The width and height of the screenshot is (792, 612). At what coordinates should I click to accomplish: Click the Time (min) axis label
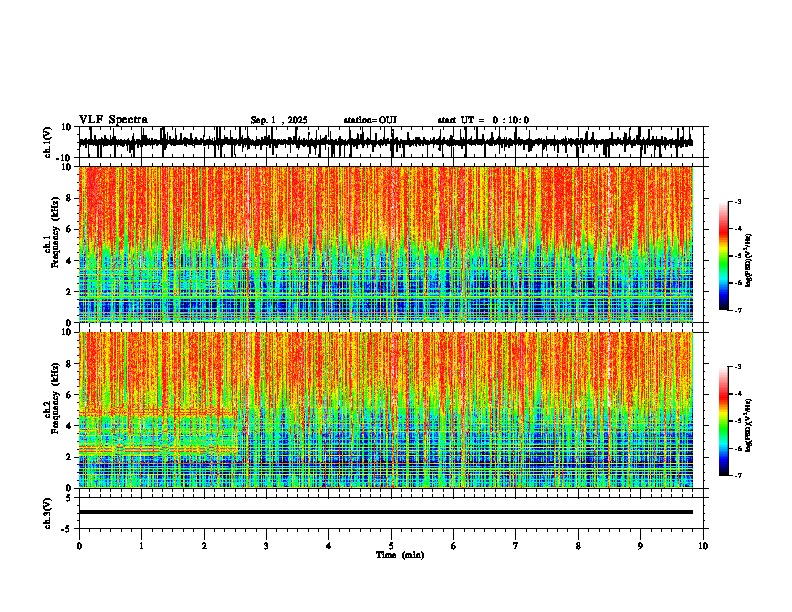(400, 555)
